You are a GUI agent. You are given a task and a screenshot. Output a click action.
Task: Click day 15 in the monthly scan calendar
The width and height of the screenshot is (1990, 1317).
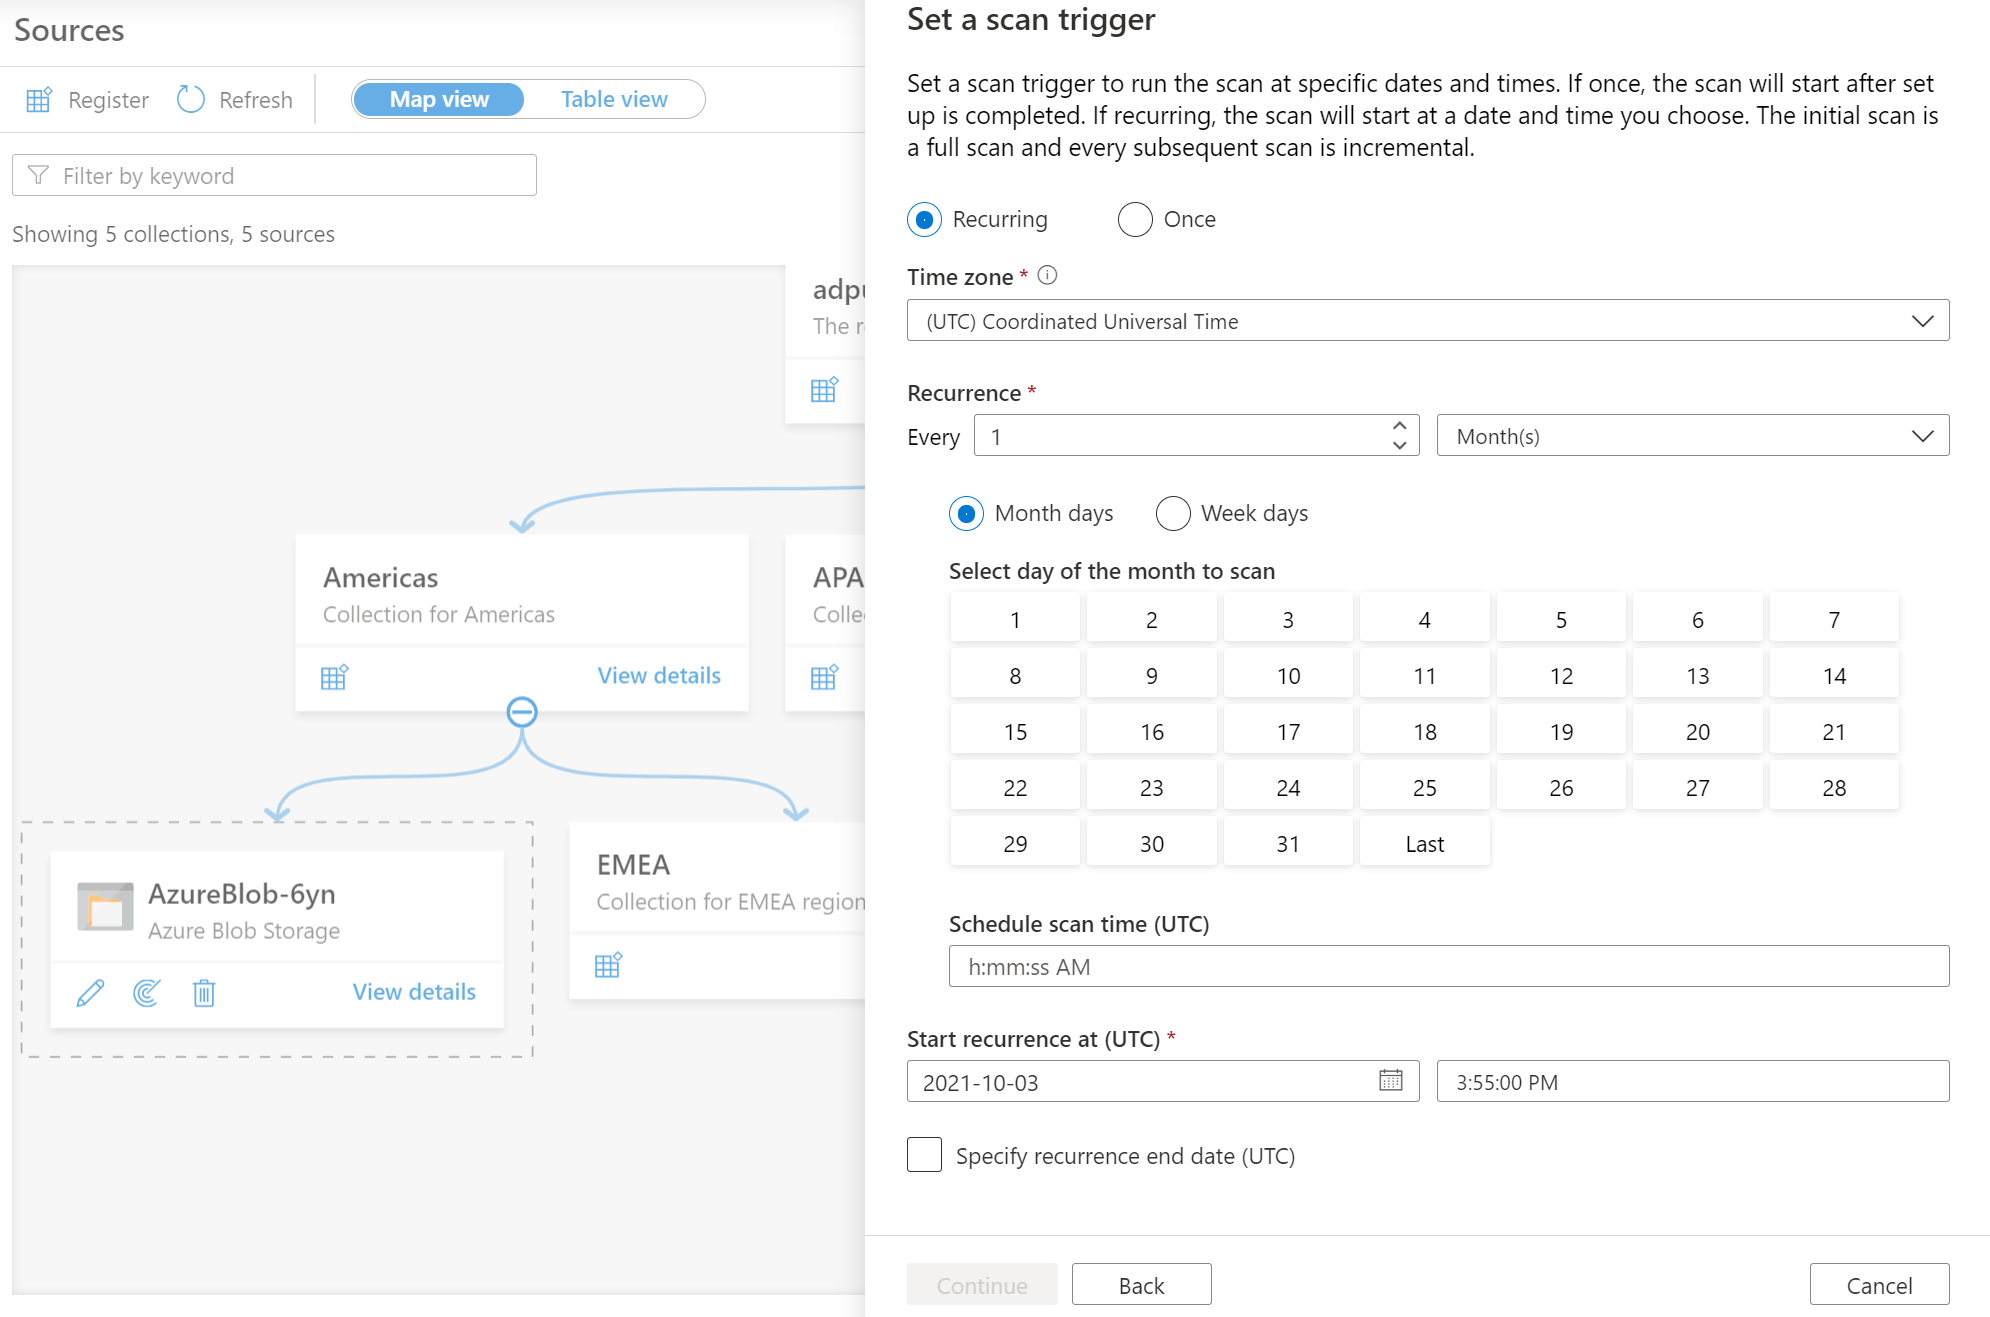(1014, 732)
